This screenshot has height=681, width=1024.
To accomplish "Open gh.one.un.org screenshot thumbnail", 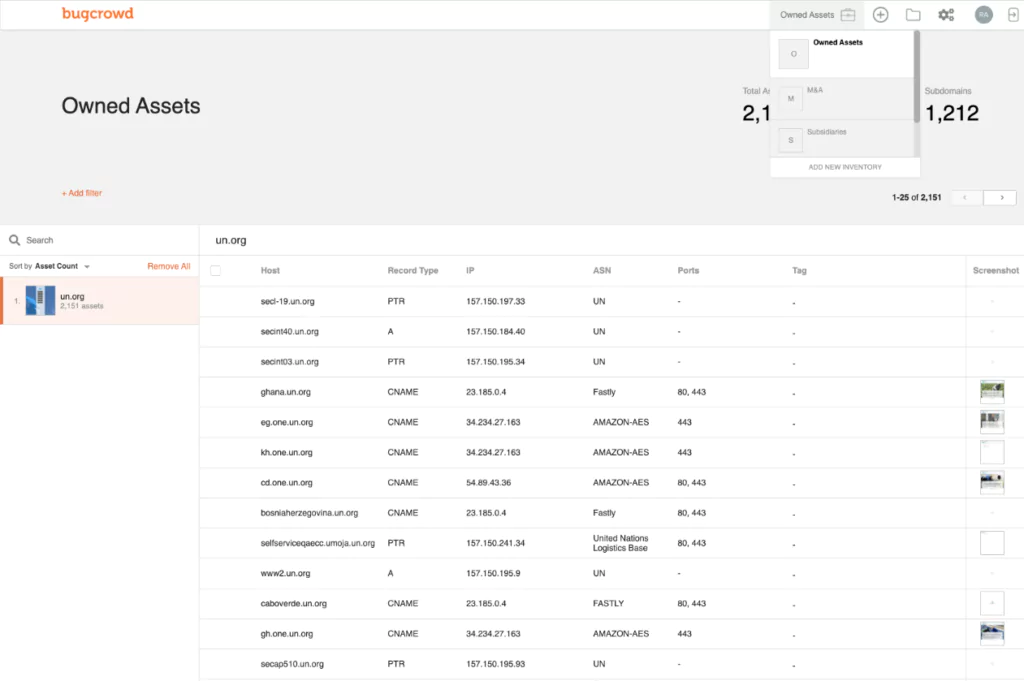I will point(992,633).
